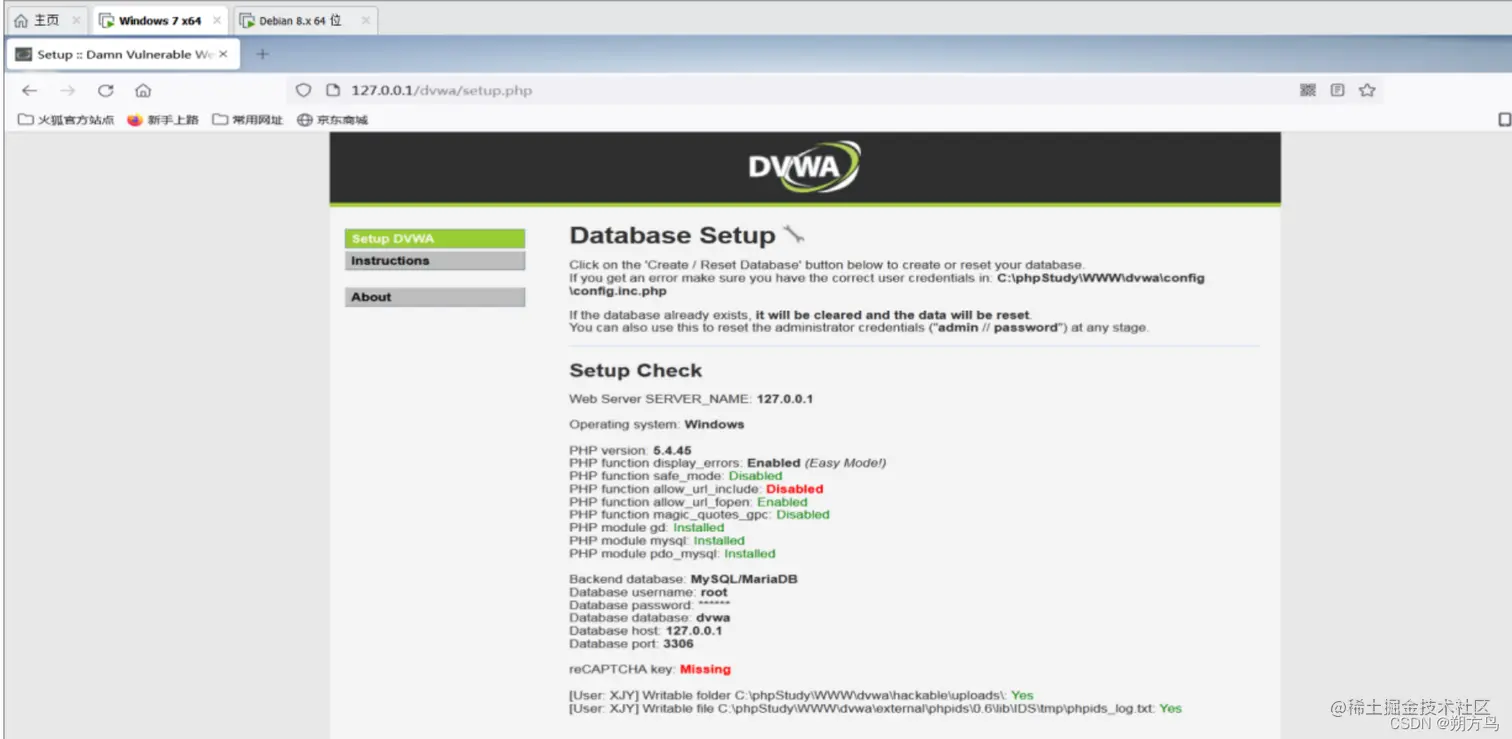This screenshot has width=1512, height=739.
Task: Click the DVWA logo in header
Action: pos(804,167)
